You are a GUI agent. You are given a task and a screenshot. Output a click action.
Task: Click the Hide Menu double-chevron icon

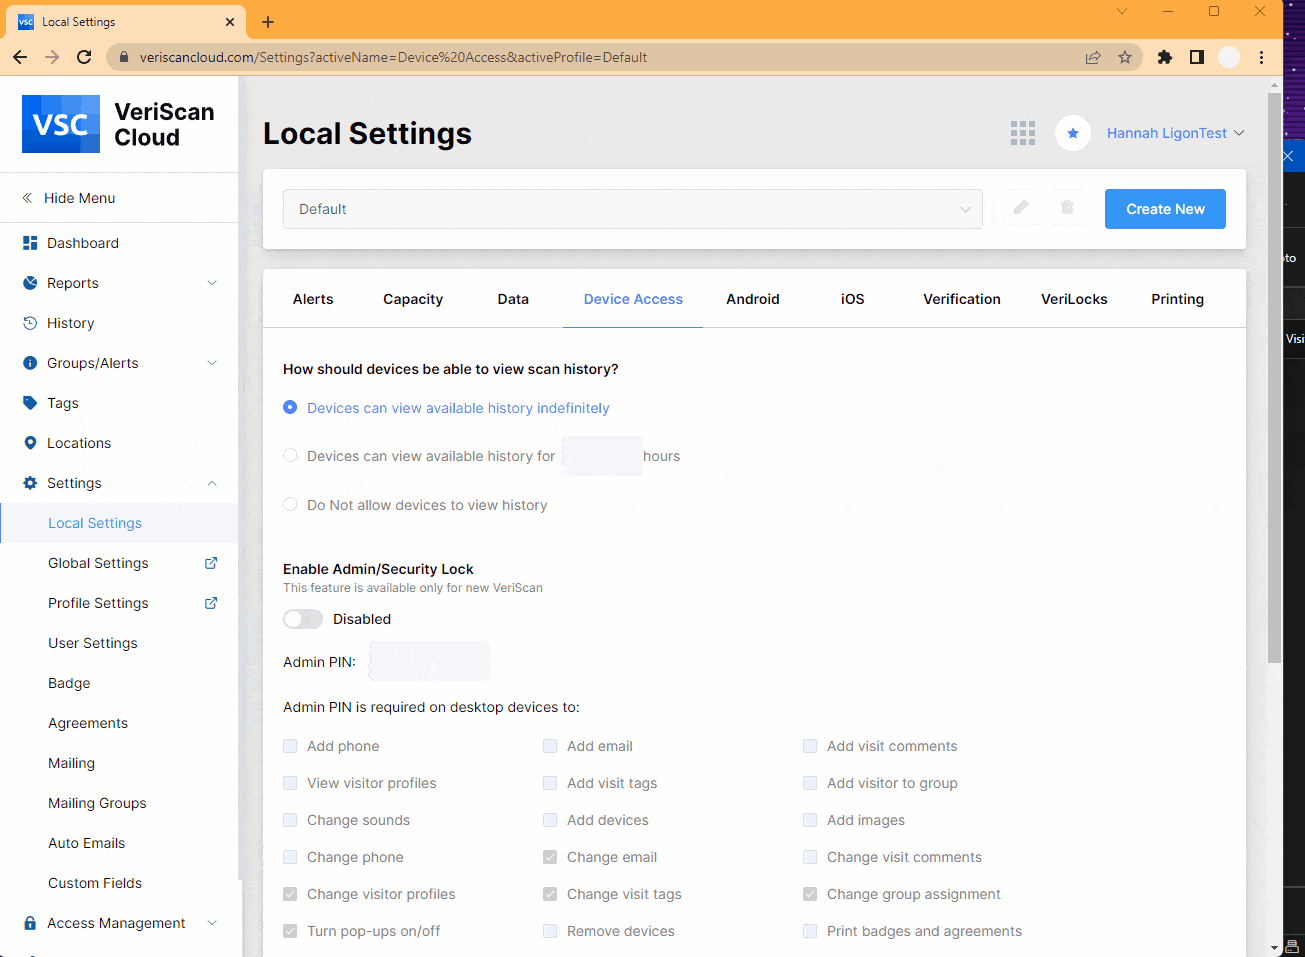(x=28, y=198)
